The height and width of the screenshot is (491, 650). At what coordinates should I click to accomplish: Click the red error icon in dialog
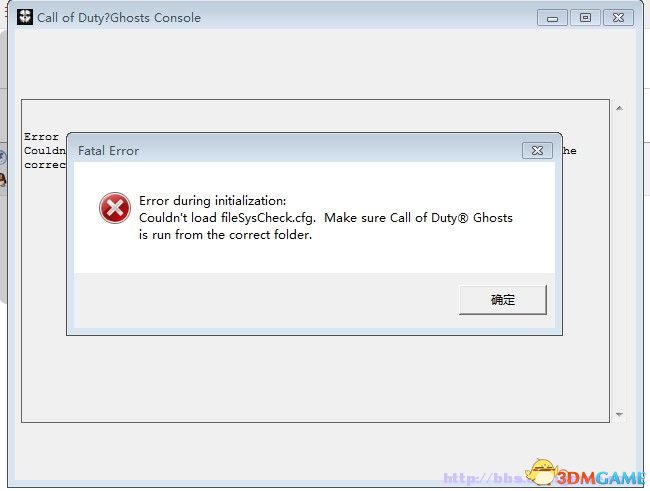point(115,208)
